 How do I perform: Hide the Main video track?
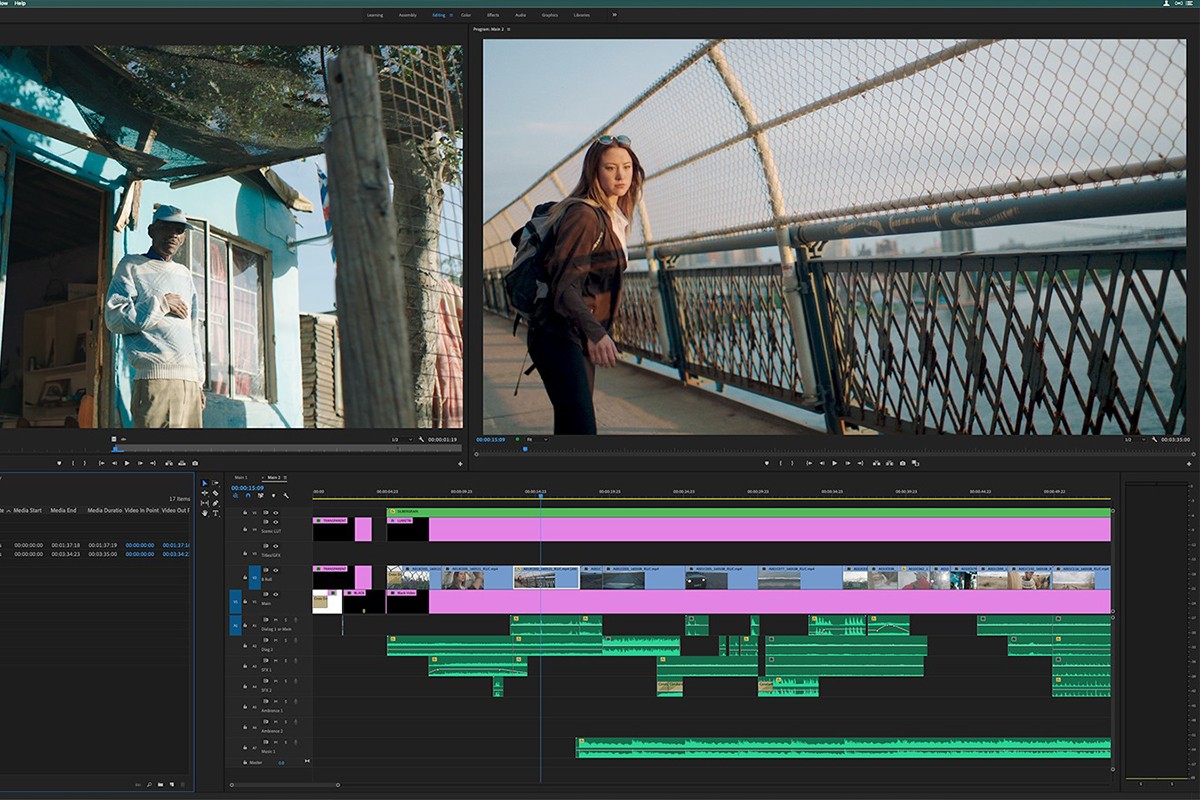point(276,594)
